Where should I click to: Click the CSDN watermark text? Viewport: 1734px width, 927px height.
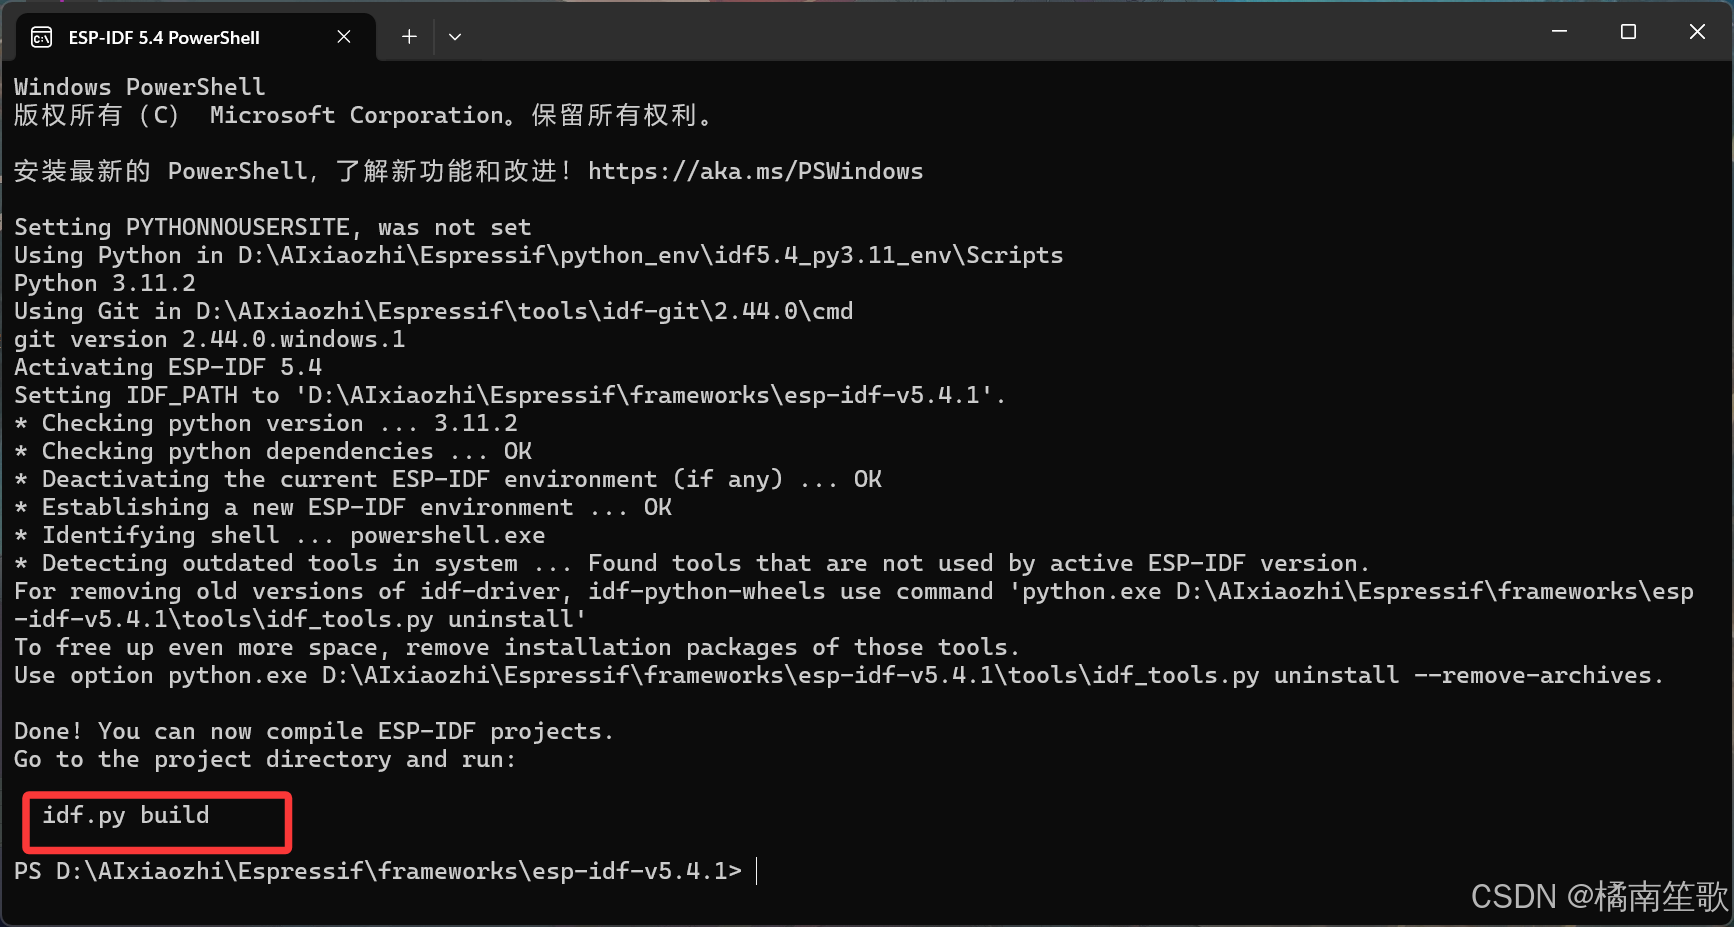[x=1598, y=897]
